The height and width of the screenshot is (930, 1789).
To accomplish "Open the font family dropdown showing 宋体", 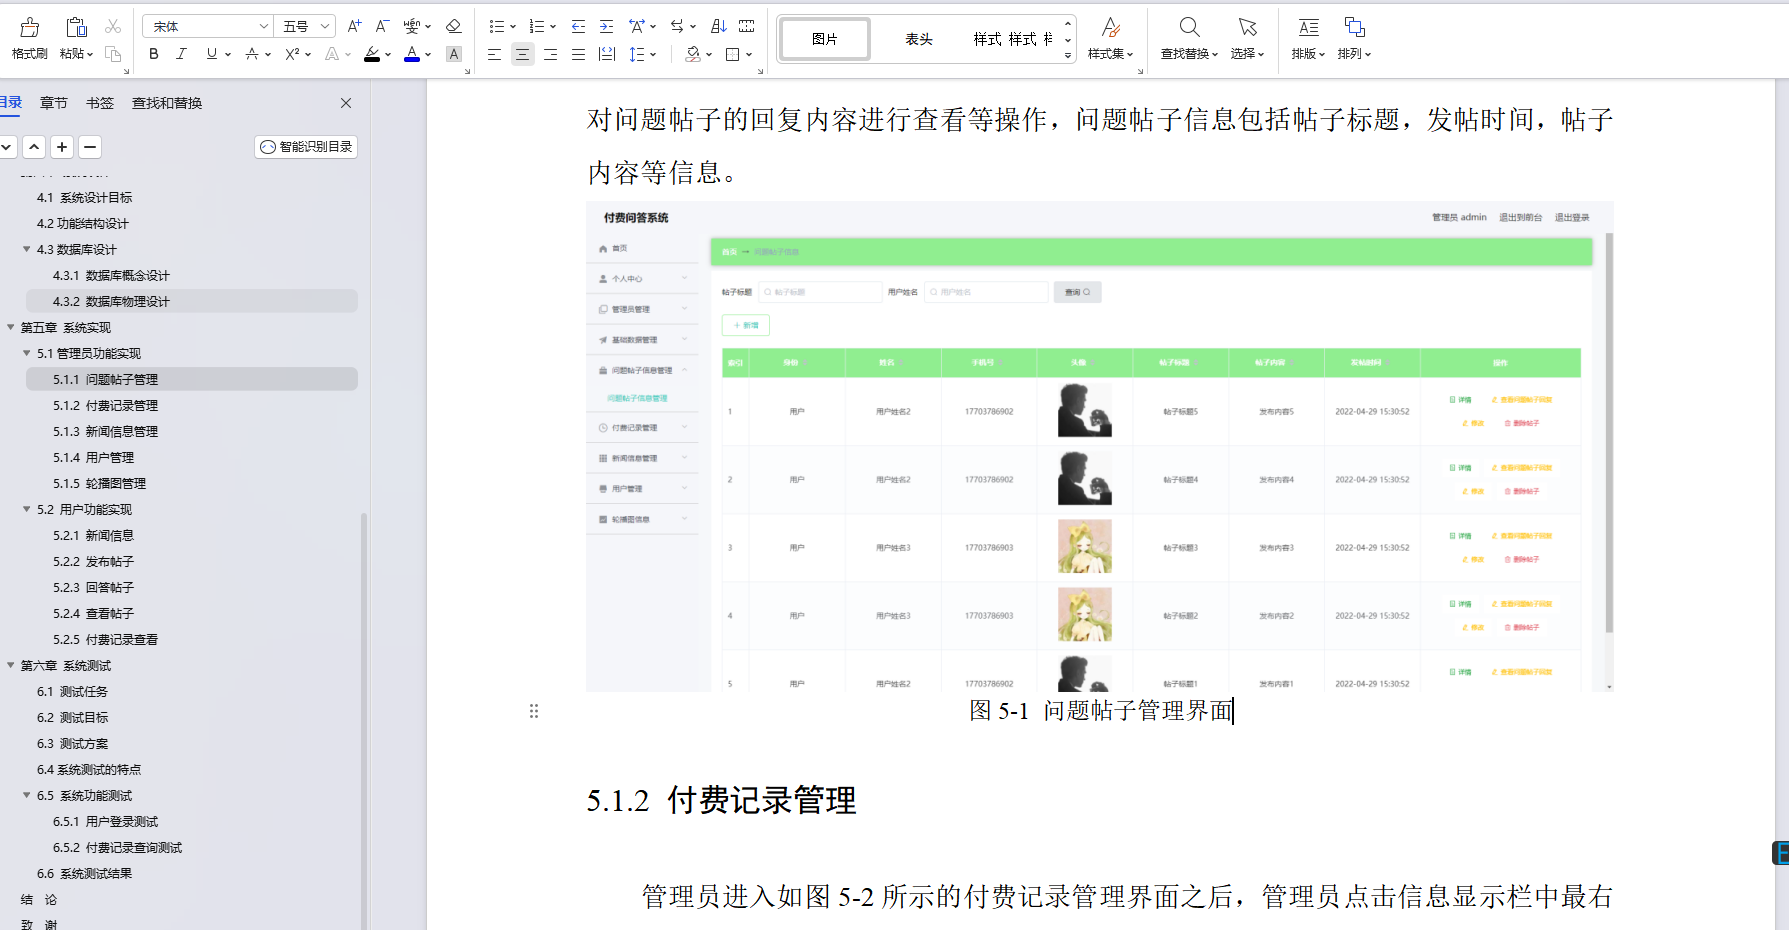I will coord(205,26).
